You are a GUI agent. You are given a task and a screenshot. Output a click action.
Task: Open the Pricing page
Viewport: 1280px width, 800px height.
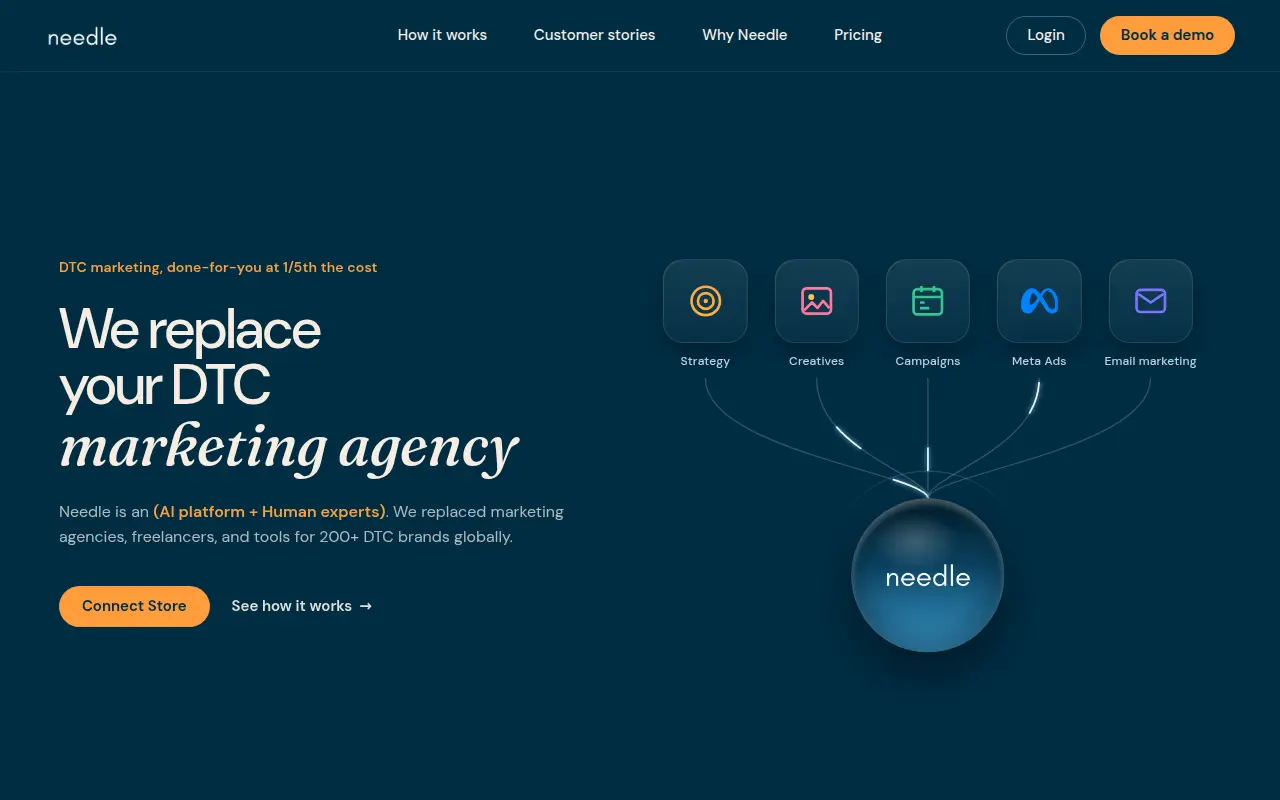click(x=858, y=35)
